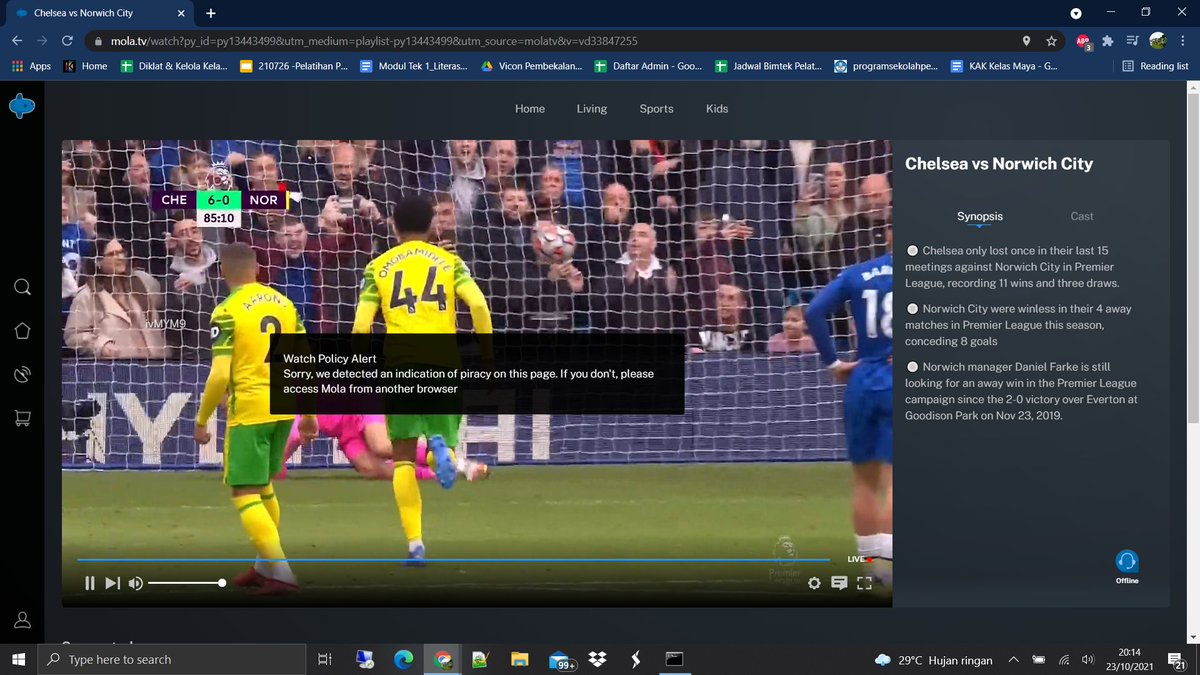This screenshot has width=1200, height=675.
Task: Bookmark this page with star icon
Action: [1051, 41]
